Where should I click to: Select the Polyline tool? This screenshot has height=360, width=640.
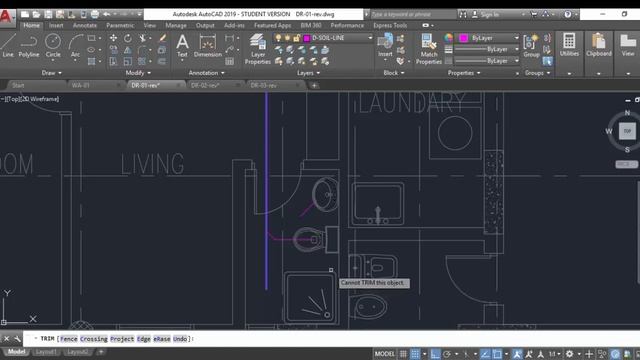point(29,45)
